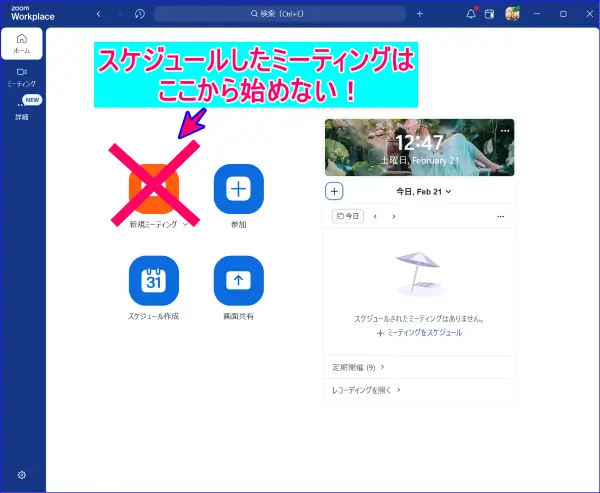Maximize the Zoom Workplace window
Image resolution: width=600 pixels, height=493 pixels.
point(563,14)
